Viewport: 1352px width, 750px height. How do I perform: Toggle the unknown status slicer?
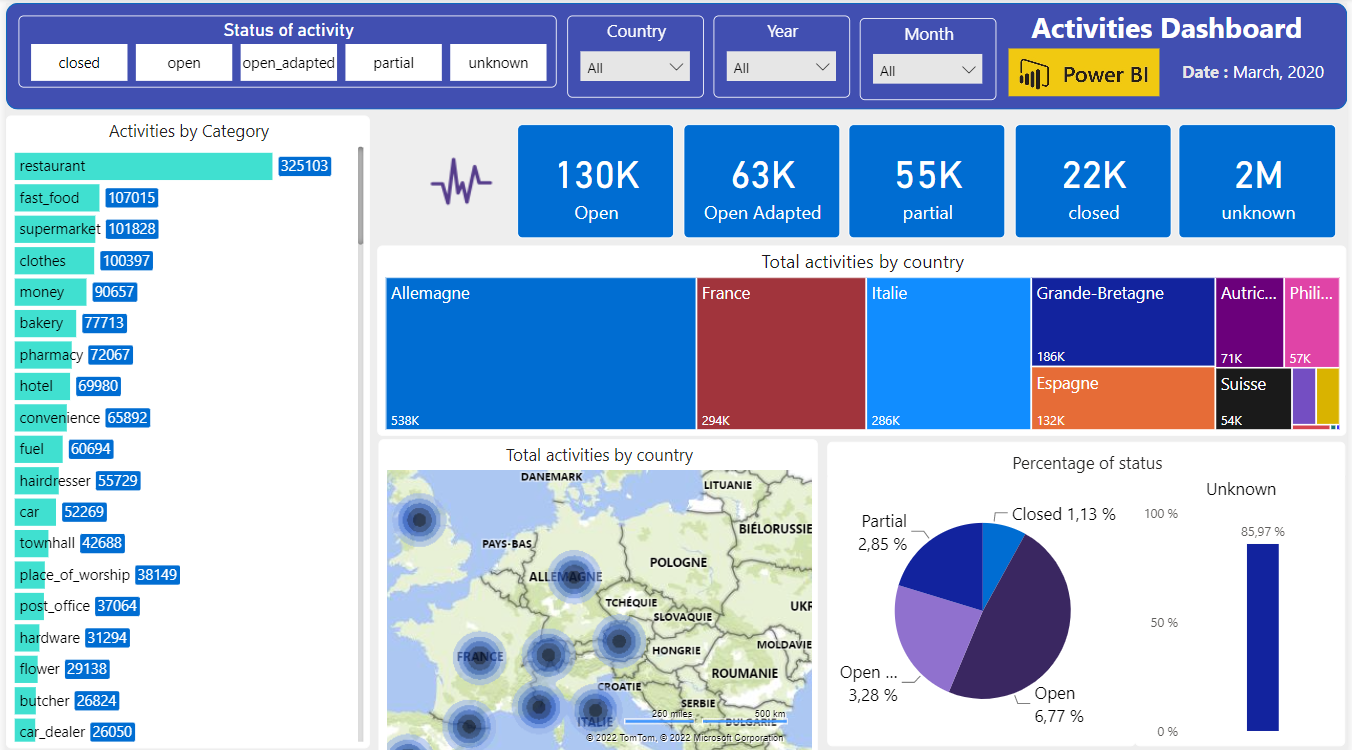coord(498,63)
